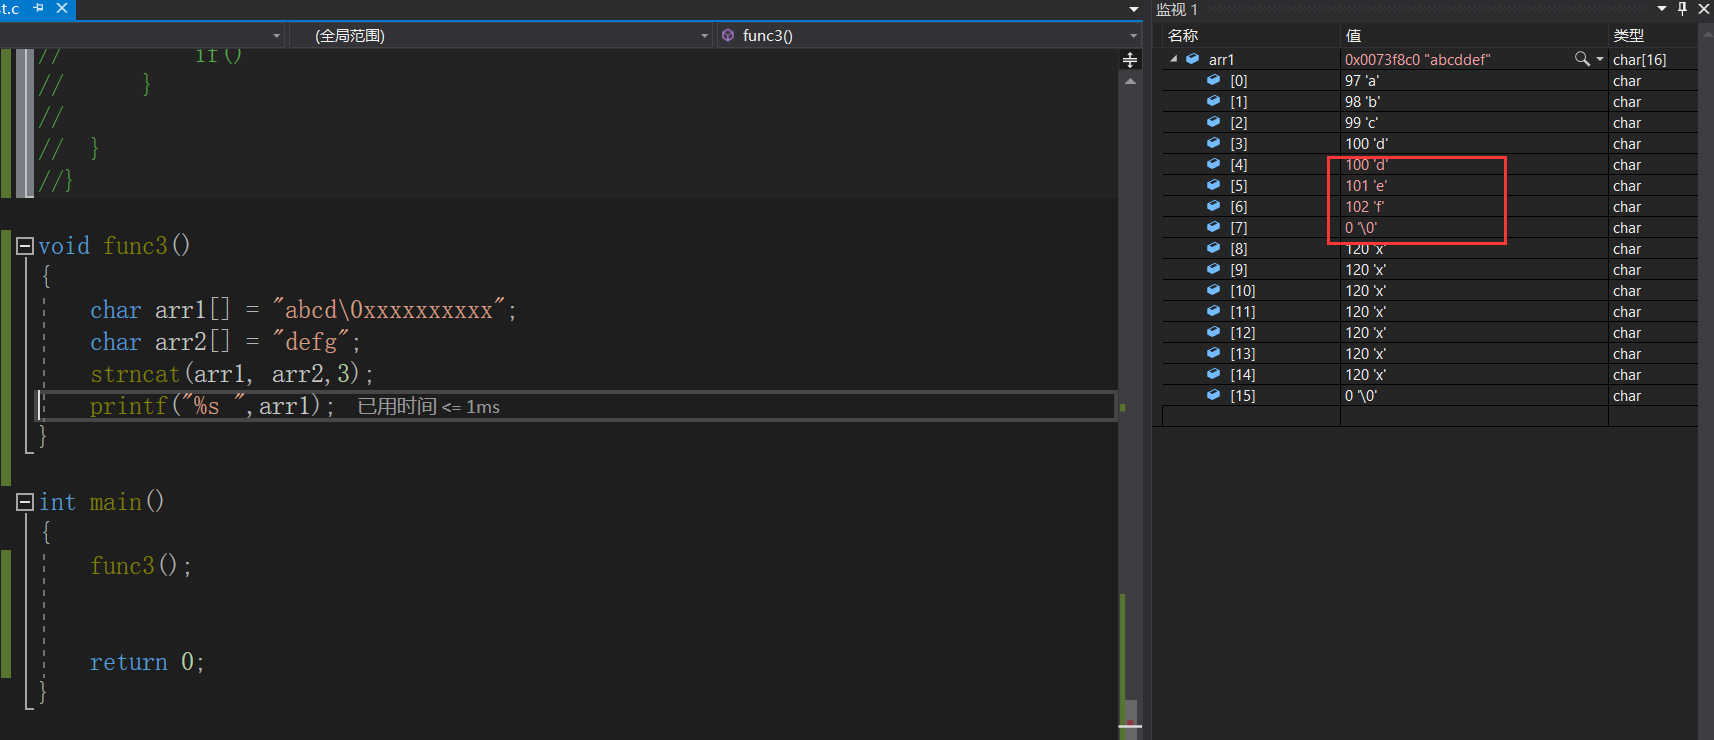This screenshot has width=1714, height=740.
Task: Click value 101 'e' in watch
Action: pyautogui.click(x=1366, y=186)
